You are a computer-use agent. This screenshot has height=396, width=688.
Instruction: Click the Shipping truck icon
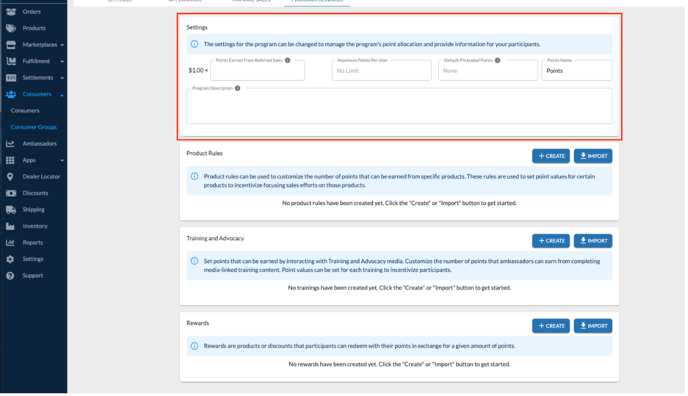point(11,210)
